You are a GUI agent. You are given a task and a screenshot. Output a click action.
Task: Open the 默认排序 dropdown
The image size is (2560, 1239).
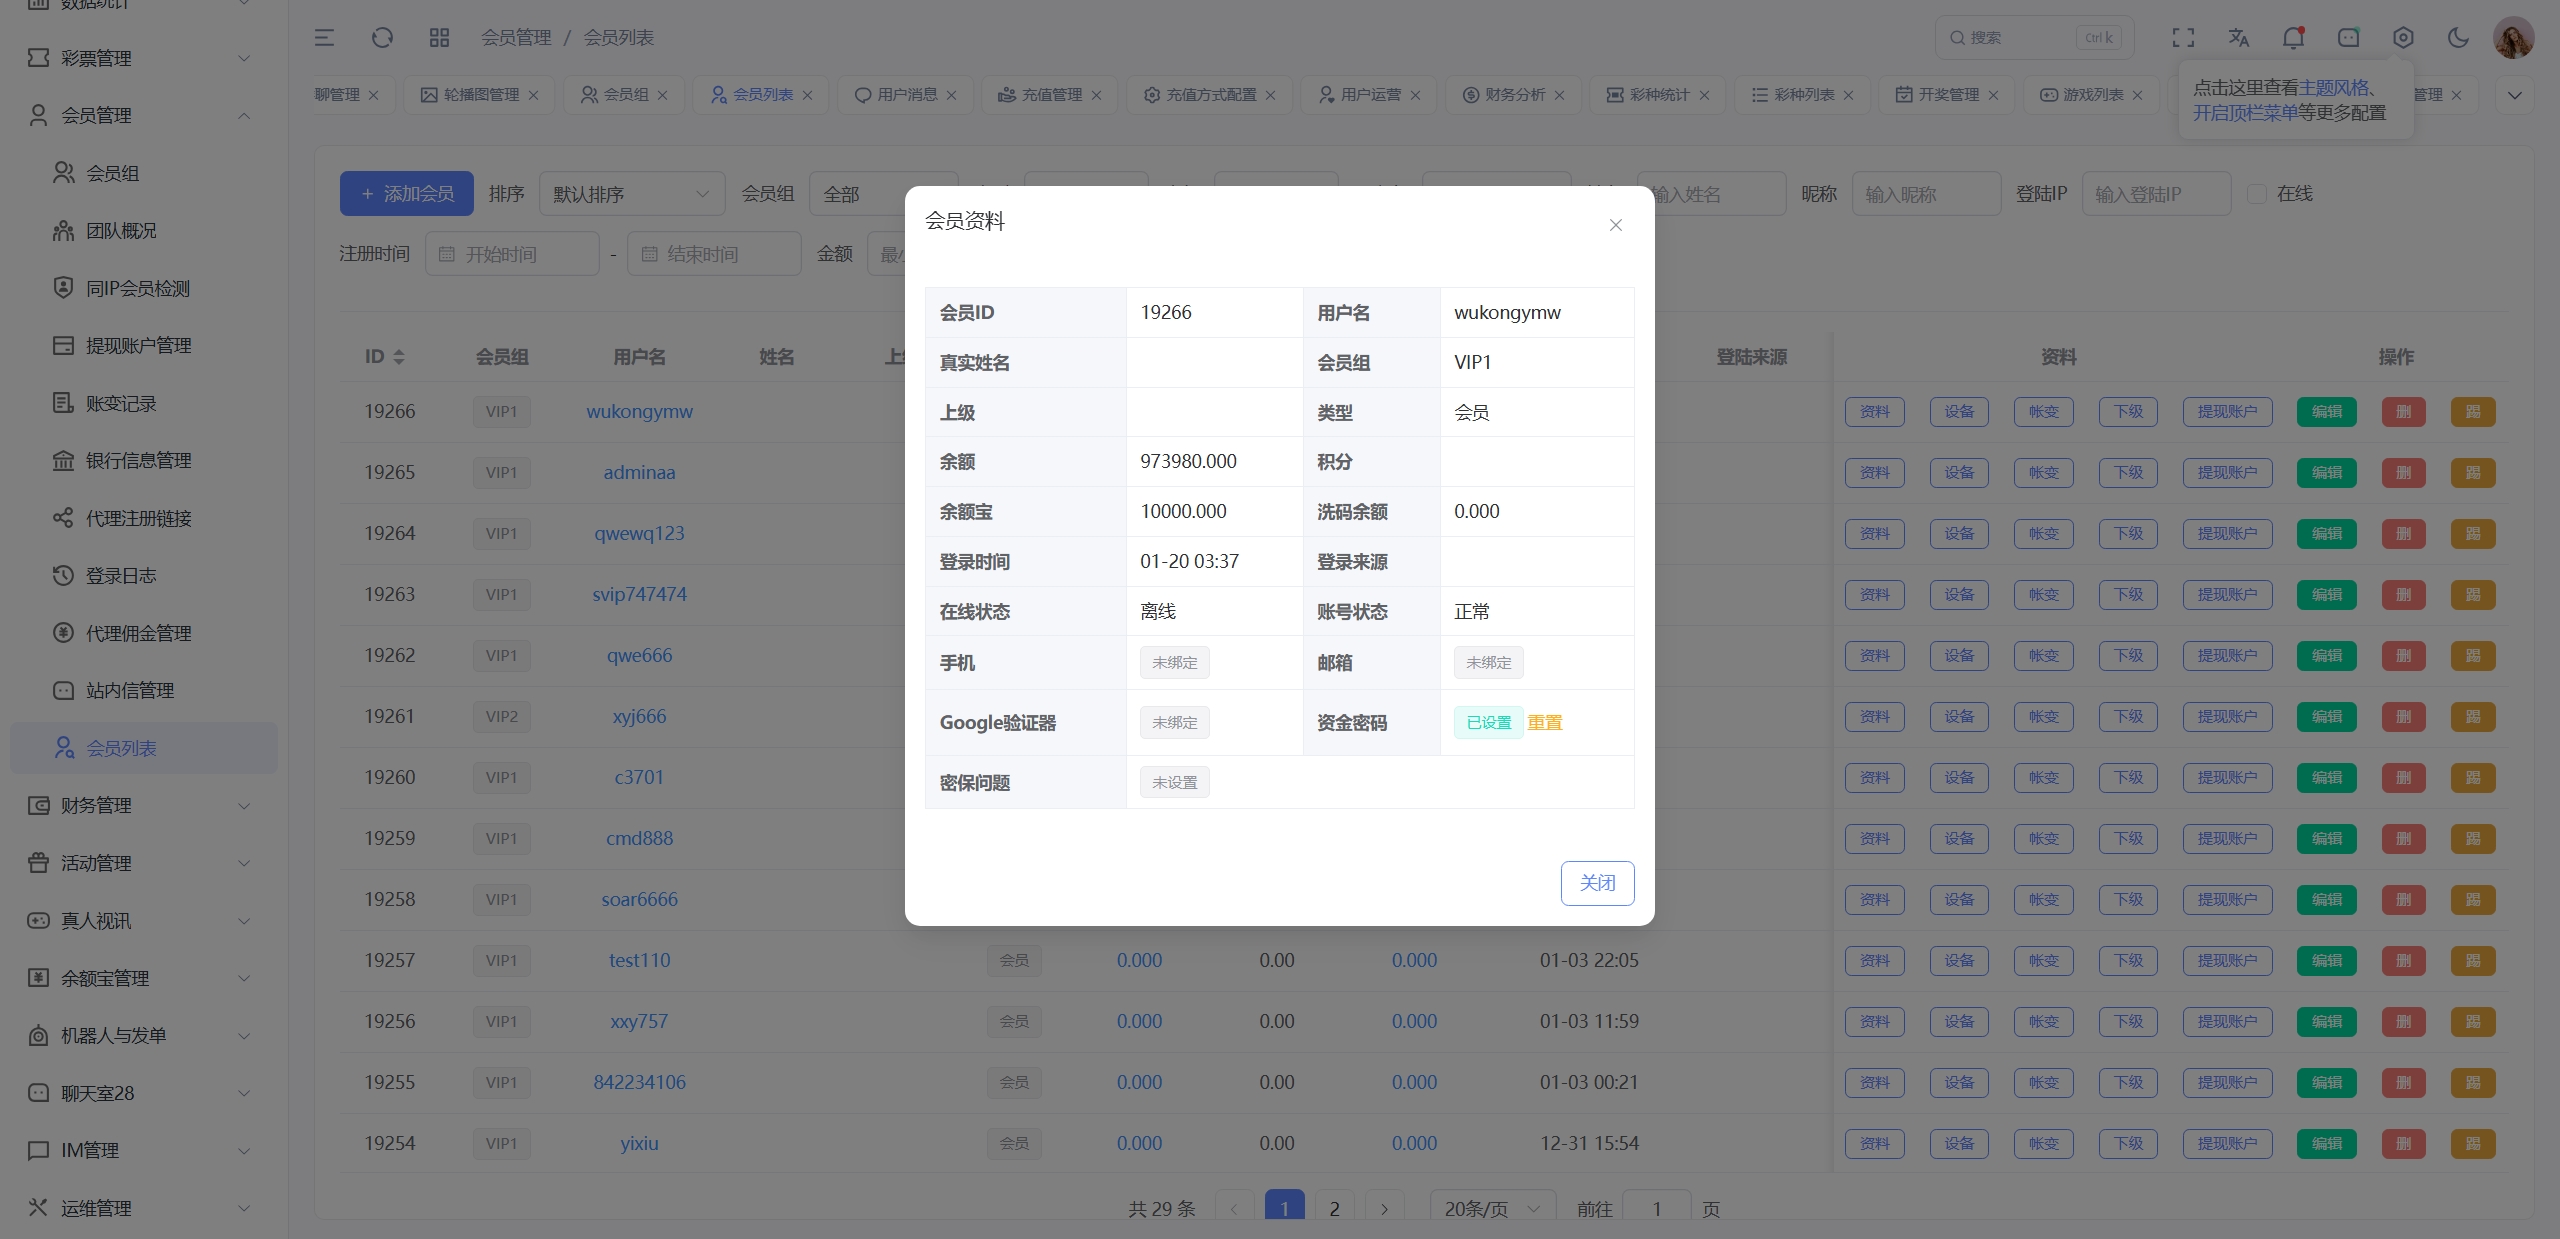point(631,193)
